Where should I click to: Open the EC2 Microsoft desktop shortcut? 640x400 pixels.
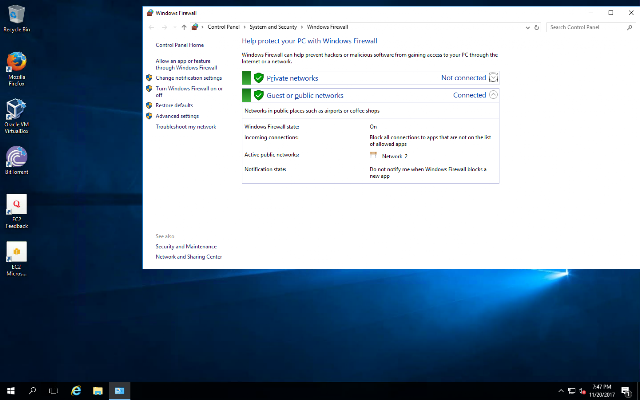click(16, 258)
